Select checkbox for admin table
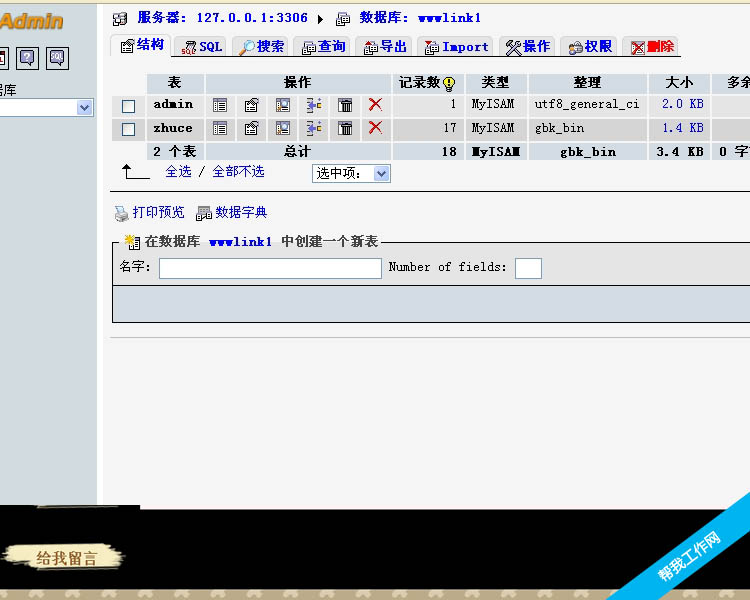Image resolution: width=750 pixels, height=600 pixels. tap(128, 106)
